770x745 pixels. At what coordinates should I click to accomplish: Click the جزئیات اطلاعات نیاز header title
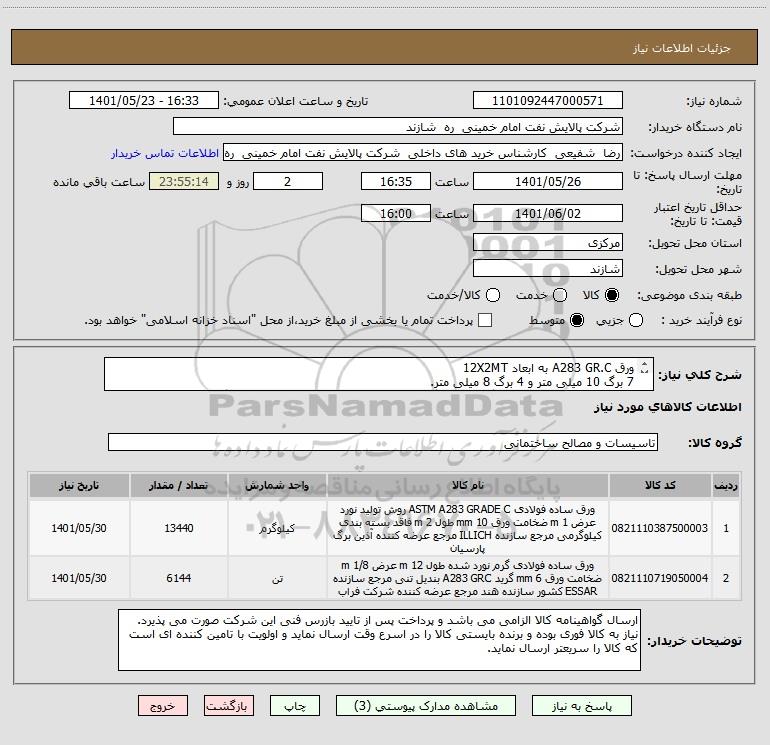pos(682,48)
